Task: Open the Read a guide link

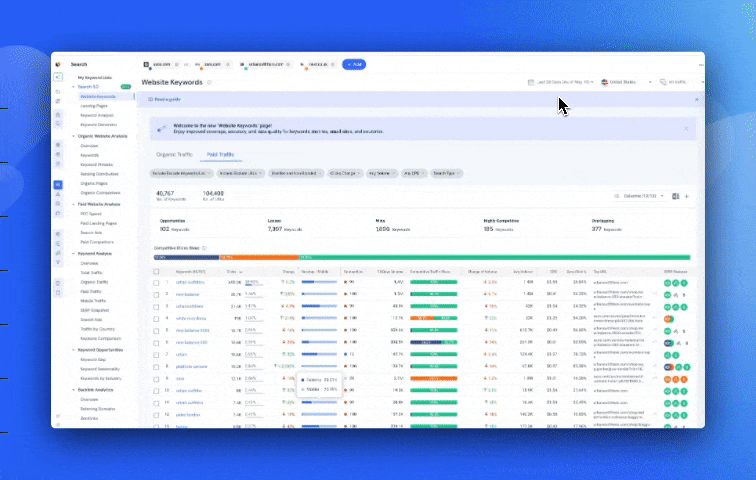Action: [x=165, y=100]
